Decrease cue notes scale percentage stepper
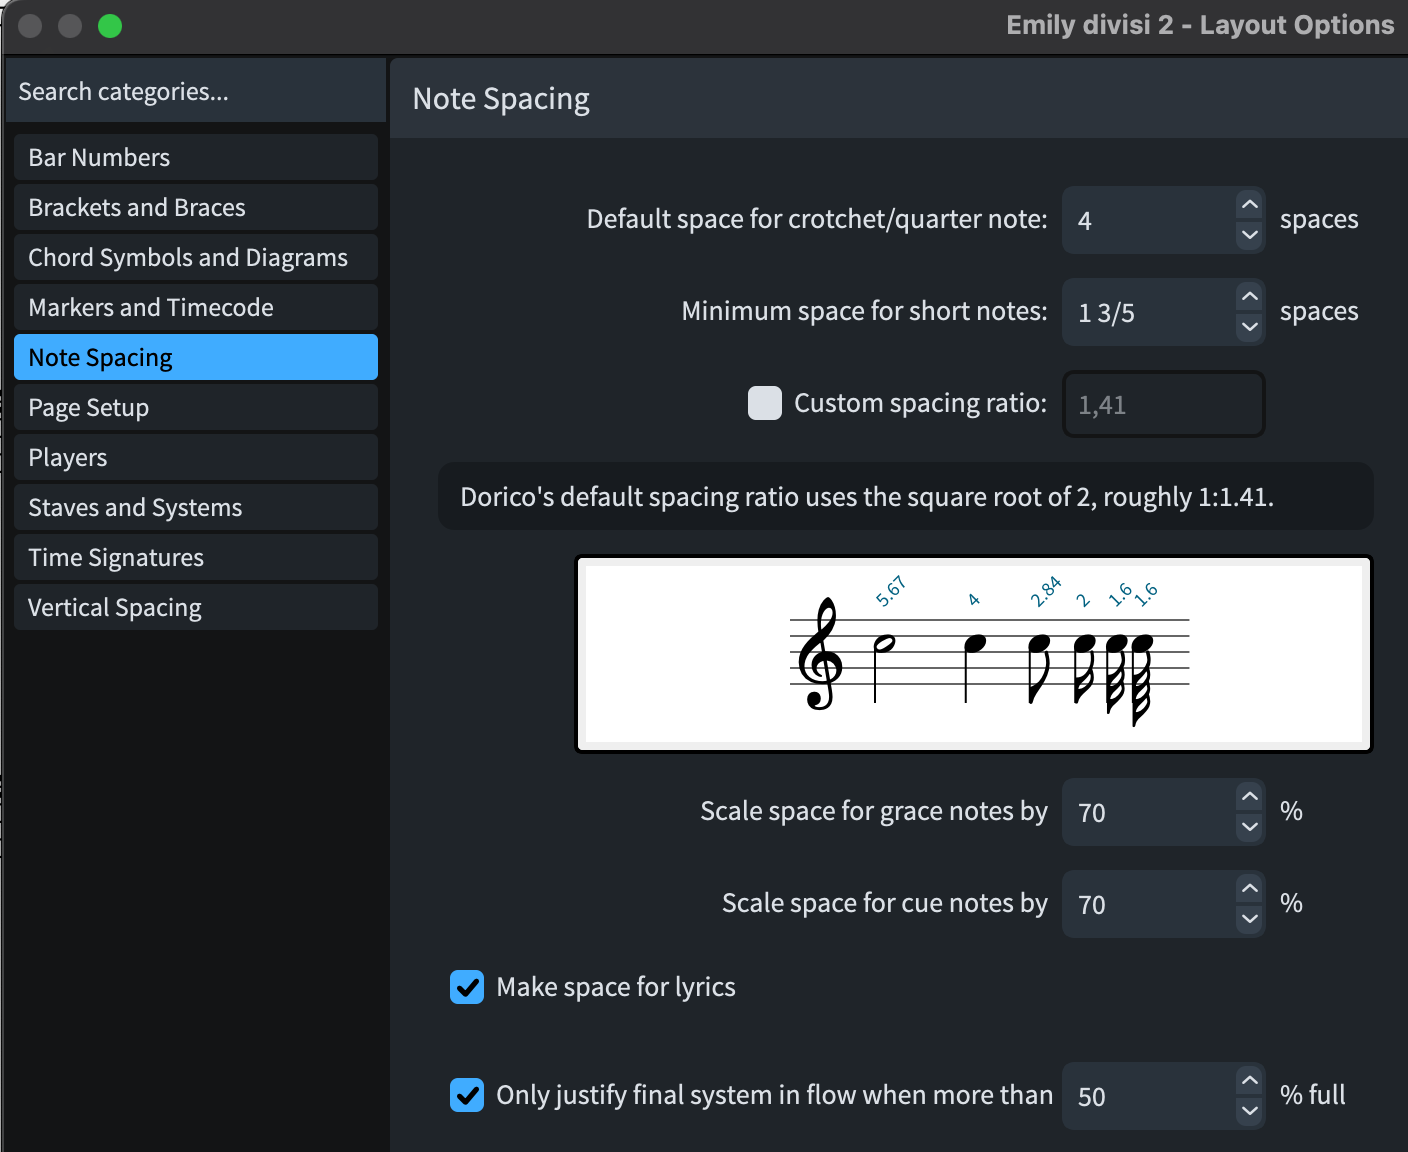This screenshot has height=1152, width=1408. click(1249, 919)
